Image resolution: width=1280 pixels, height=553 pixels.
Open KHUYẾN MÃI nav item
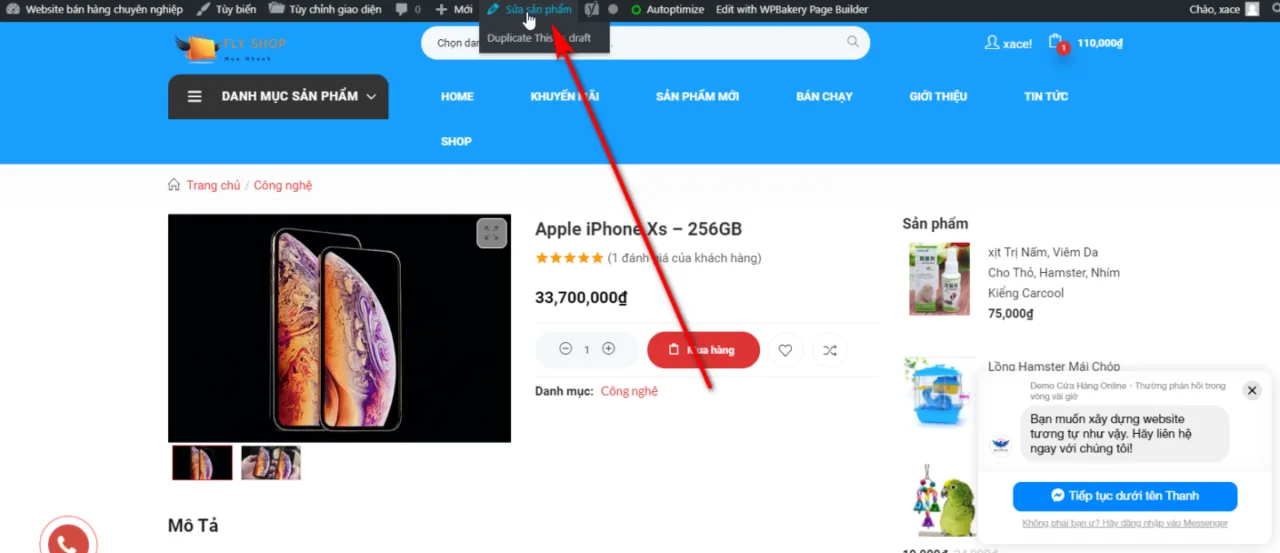[x=565, y=97]
